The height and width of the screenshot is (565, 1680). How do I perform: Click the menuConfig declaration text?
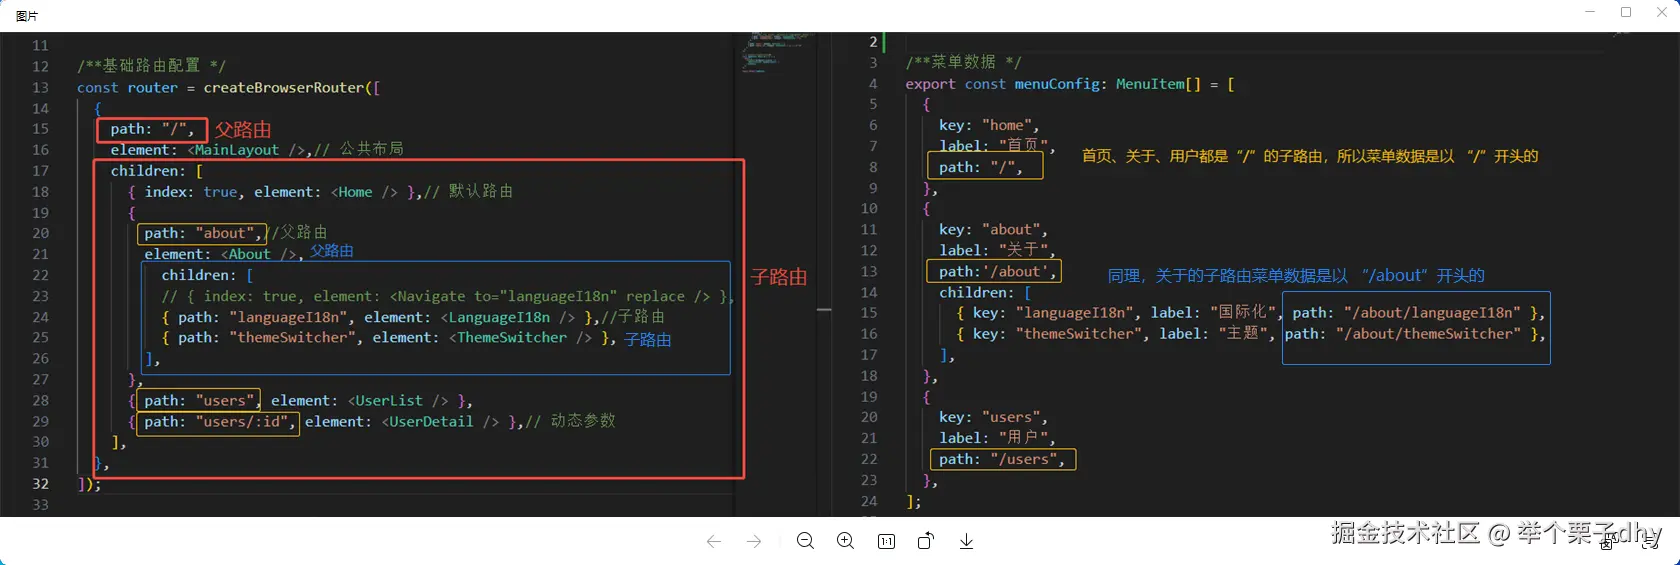1057,84
